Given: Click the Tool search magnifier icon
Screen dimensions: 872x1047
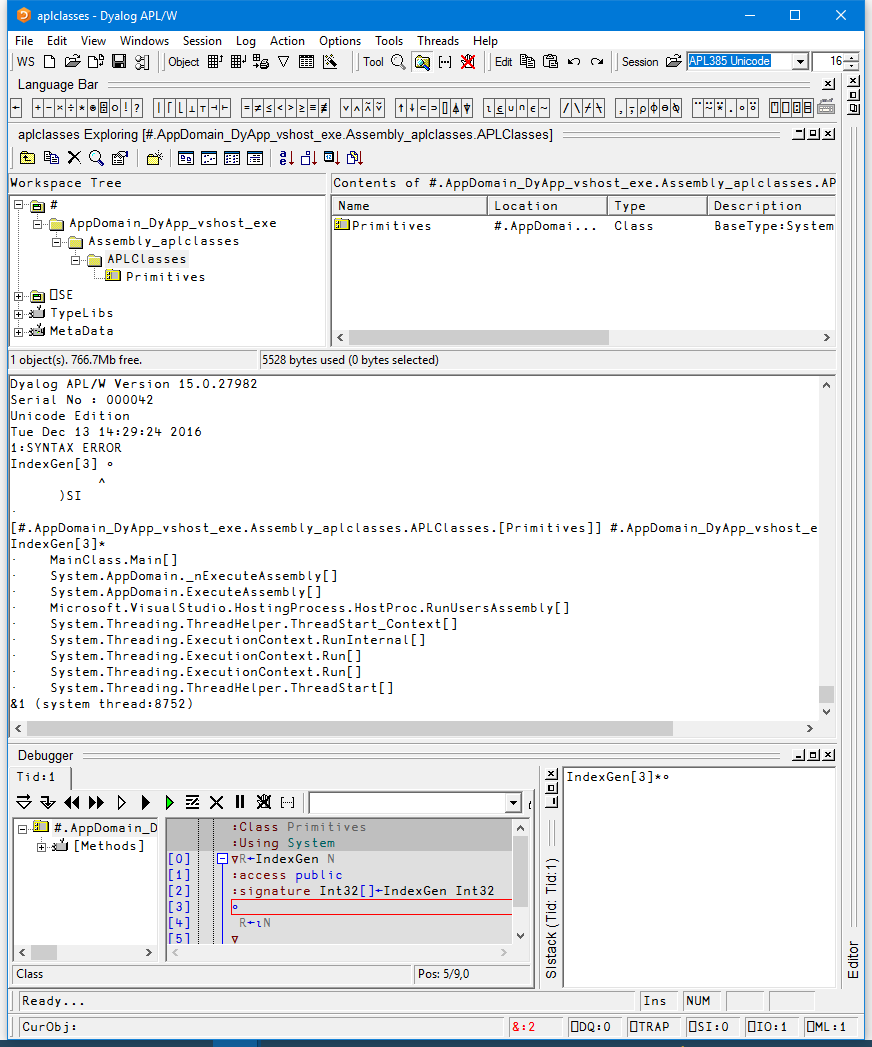Looking at the screenshot, I should tap(398, 62).
